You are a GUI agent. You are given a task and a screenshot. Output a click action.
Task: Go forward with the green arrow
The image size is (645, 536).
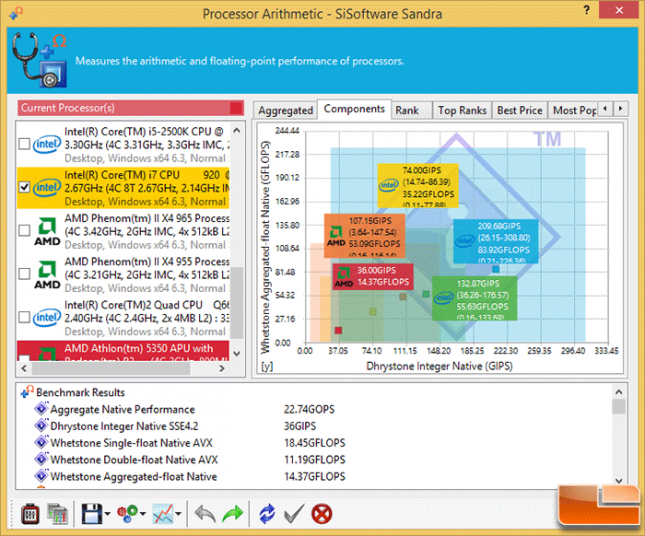click(x=233, y=514)
